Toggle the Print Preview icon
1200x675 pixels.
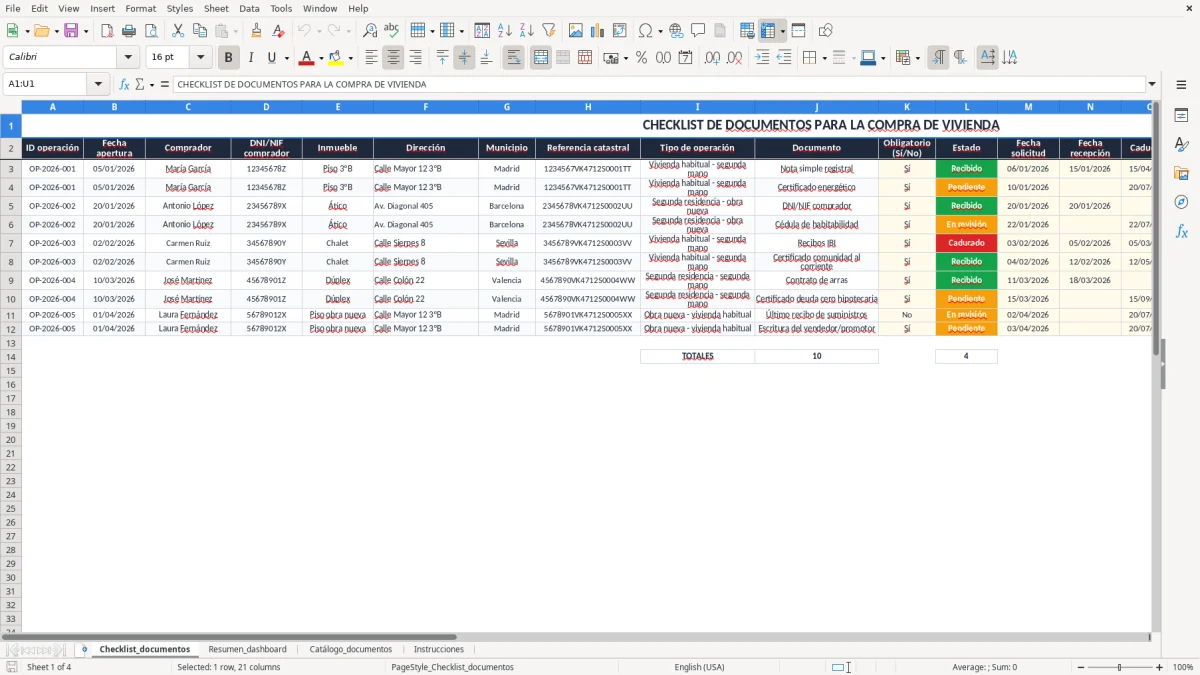coord(151,31)
